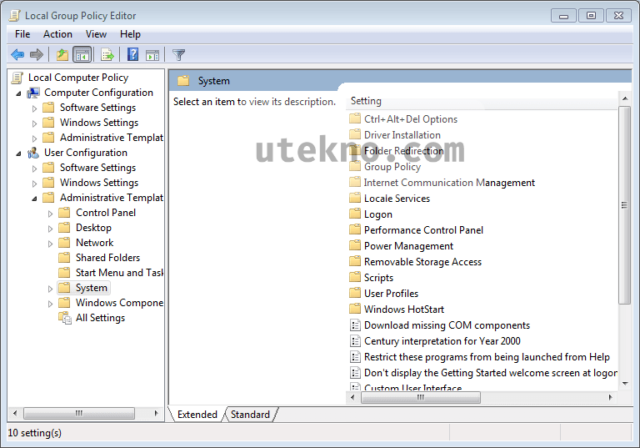Viewport: 640px width, 448px height.
Task: Select Group Policy in the list
Action: pyautogui.click(x=392, y=166)
